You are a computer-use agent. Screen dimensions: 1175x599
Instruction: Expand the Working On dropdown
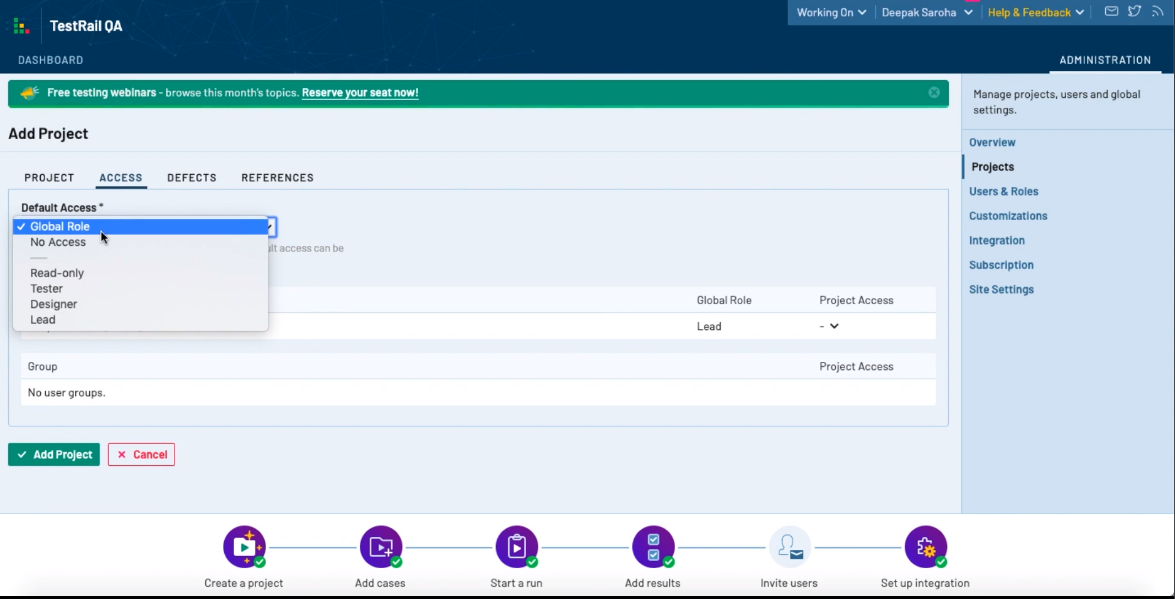click(831, 13)
